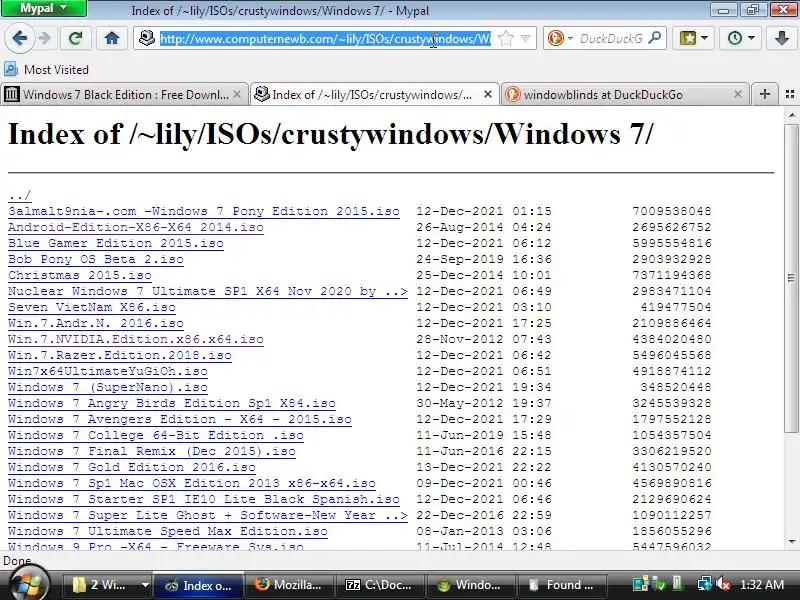The width and height of the screenshot is (800, 600).
Task: Open the home page
Action: 112,38
